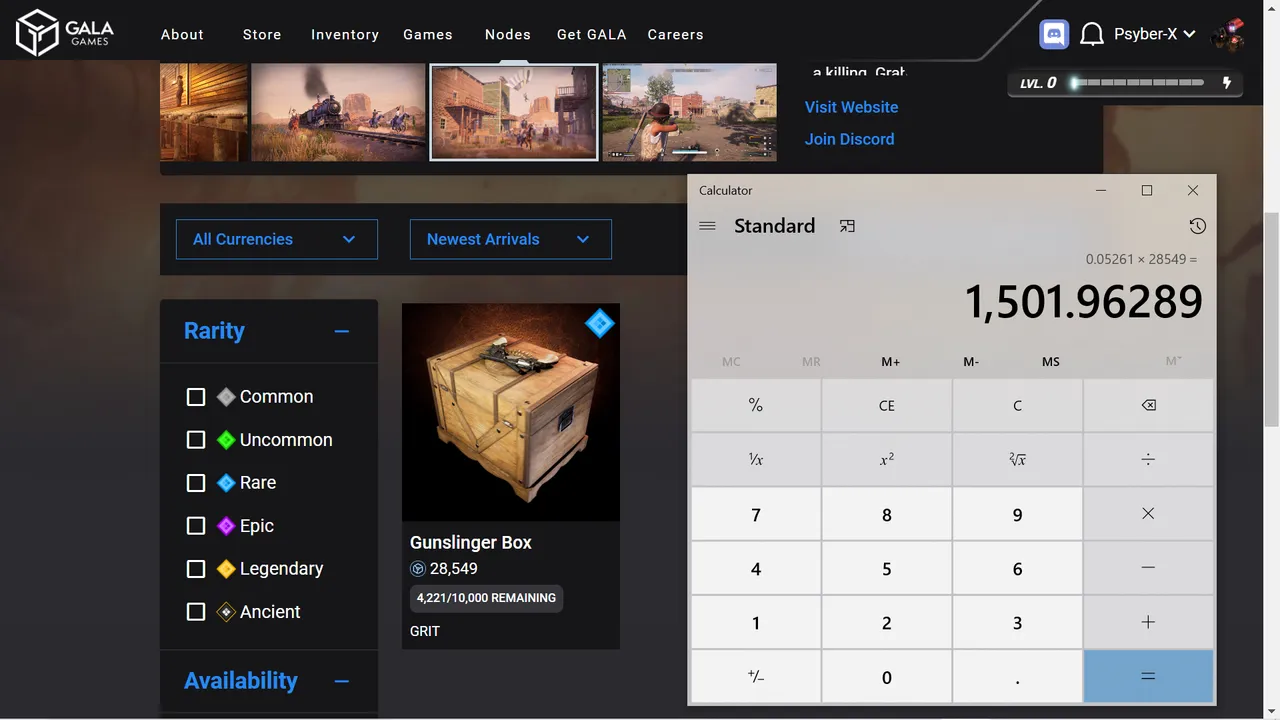The image size is (1280, 720).
Task: Click the 7 key in Calculator
Action: tap(756, 514)
